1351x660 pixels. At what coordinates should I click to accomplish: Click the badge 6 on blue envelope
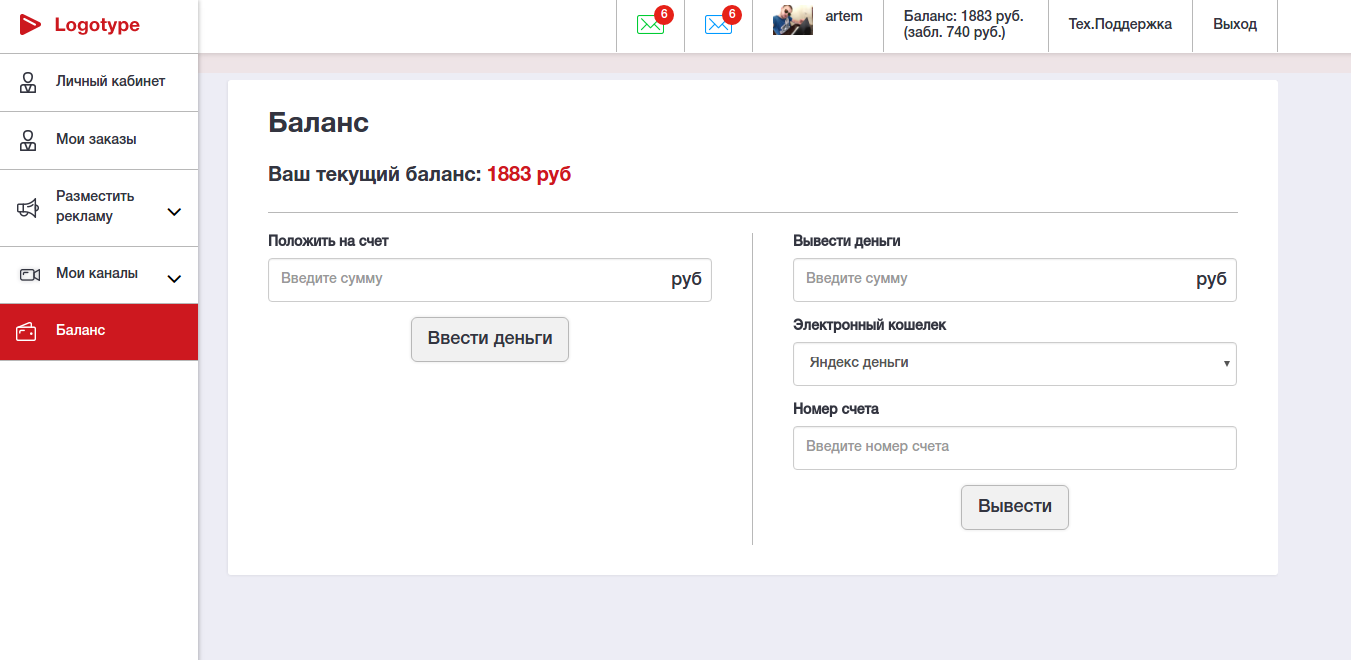pyautogui.click(x=731, y=15)
